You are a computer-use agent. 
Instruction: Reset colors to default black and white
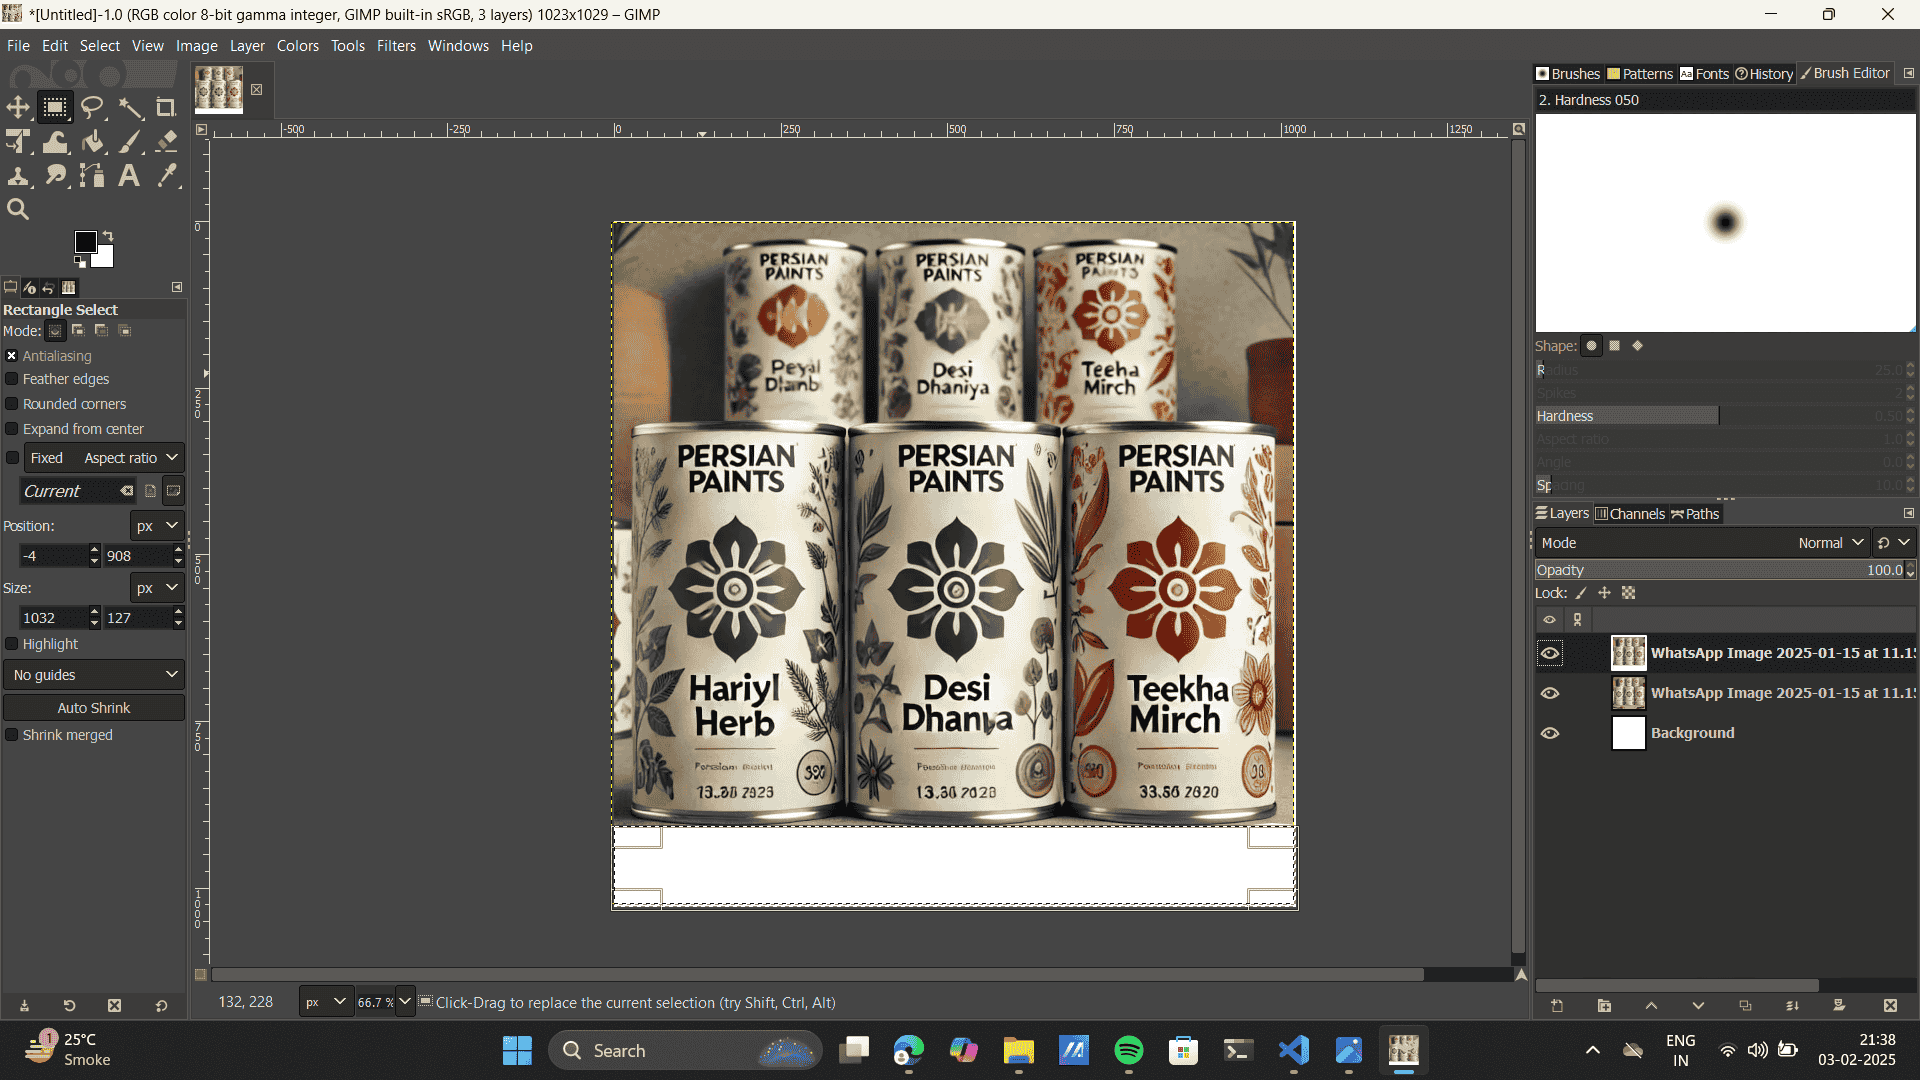tap(80, 262)
